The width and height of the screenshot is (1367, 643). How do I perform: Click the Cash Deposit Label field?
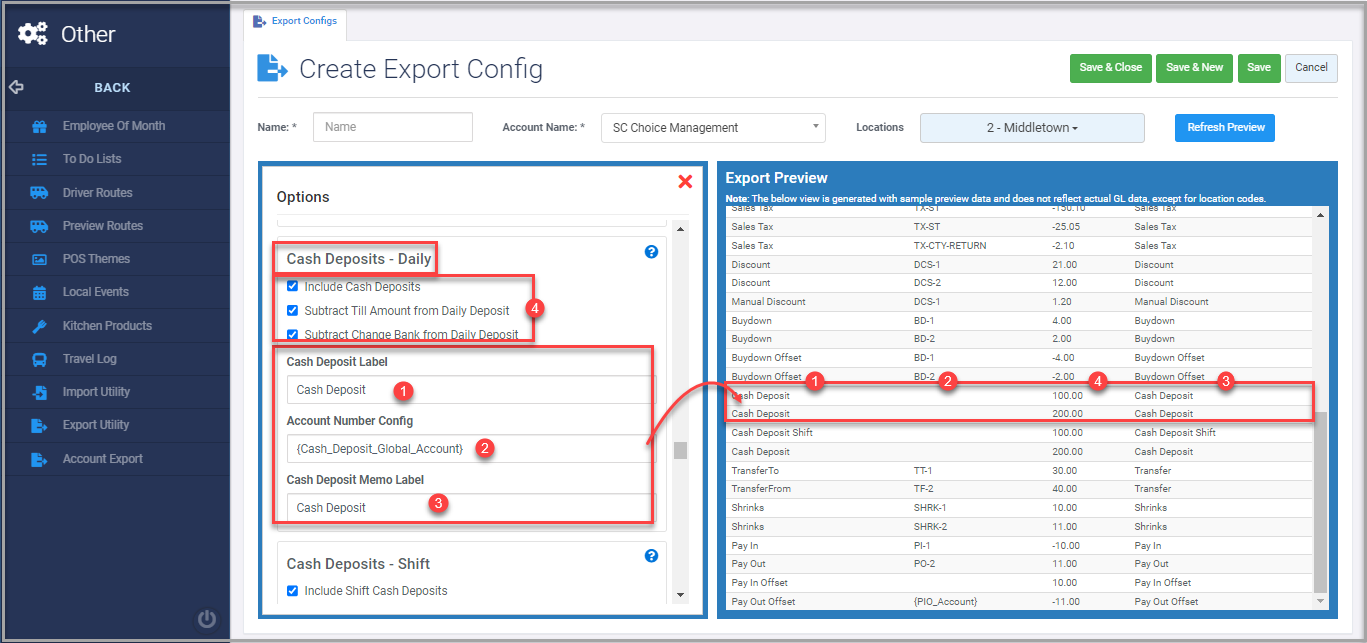[471, 390]
